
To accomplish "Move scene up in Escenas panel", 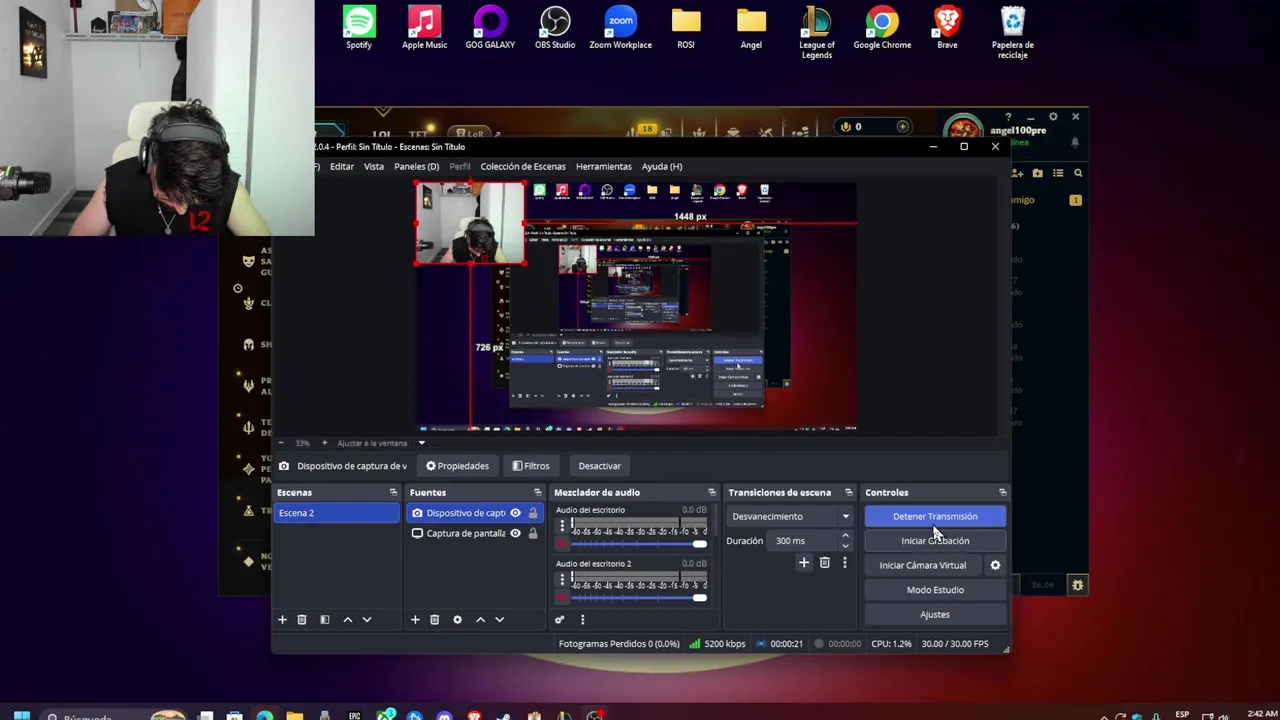I will pyautogui.click(x=347, y=620).
